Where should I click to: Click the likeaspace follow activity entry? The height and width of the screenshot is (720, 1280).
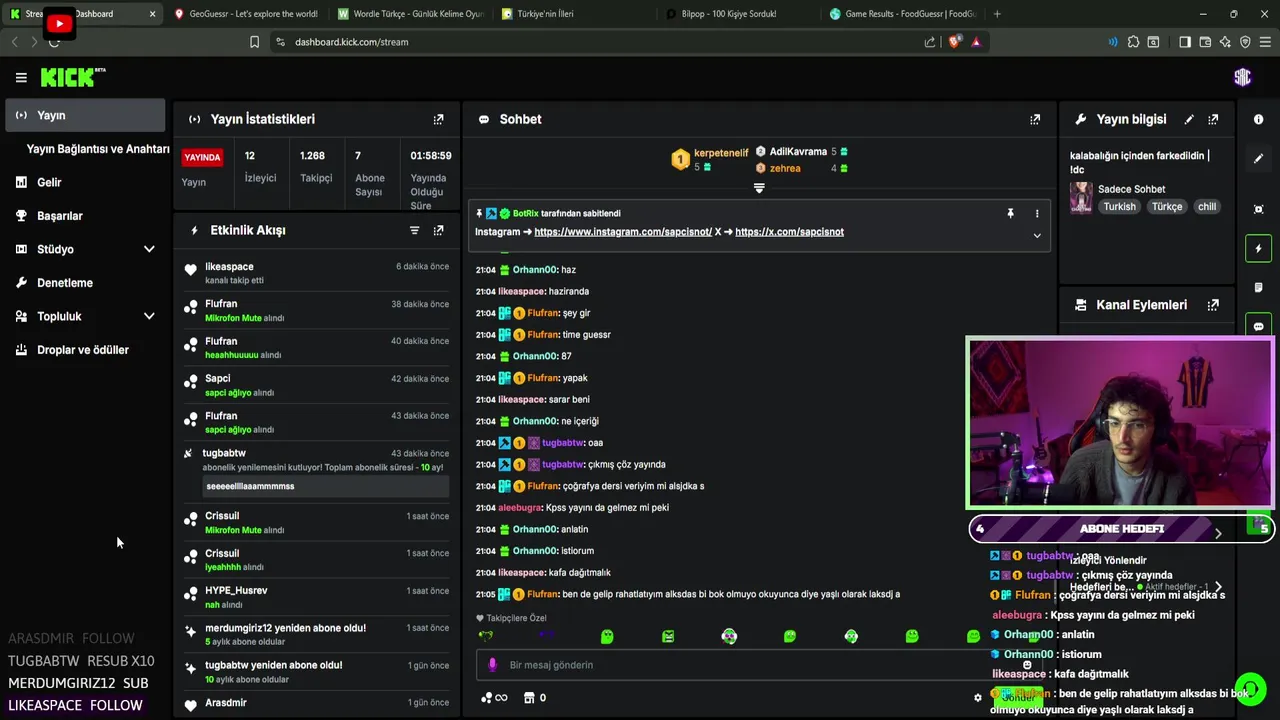[x=317, y=273]
